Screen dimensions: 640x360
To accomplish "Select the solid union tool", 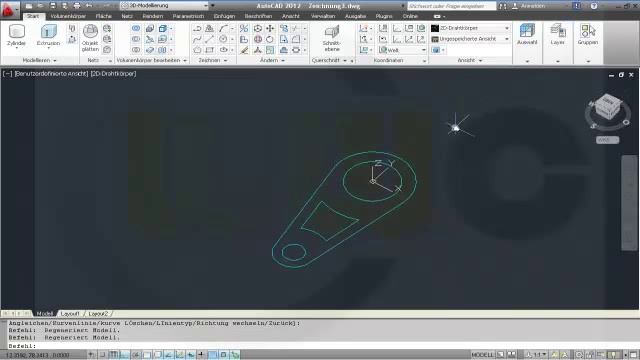I will click(x=136, y=29).
